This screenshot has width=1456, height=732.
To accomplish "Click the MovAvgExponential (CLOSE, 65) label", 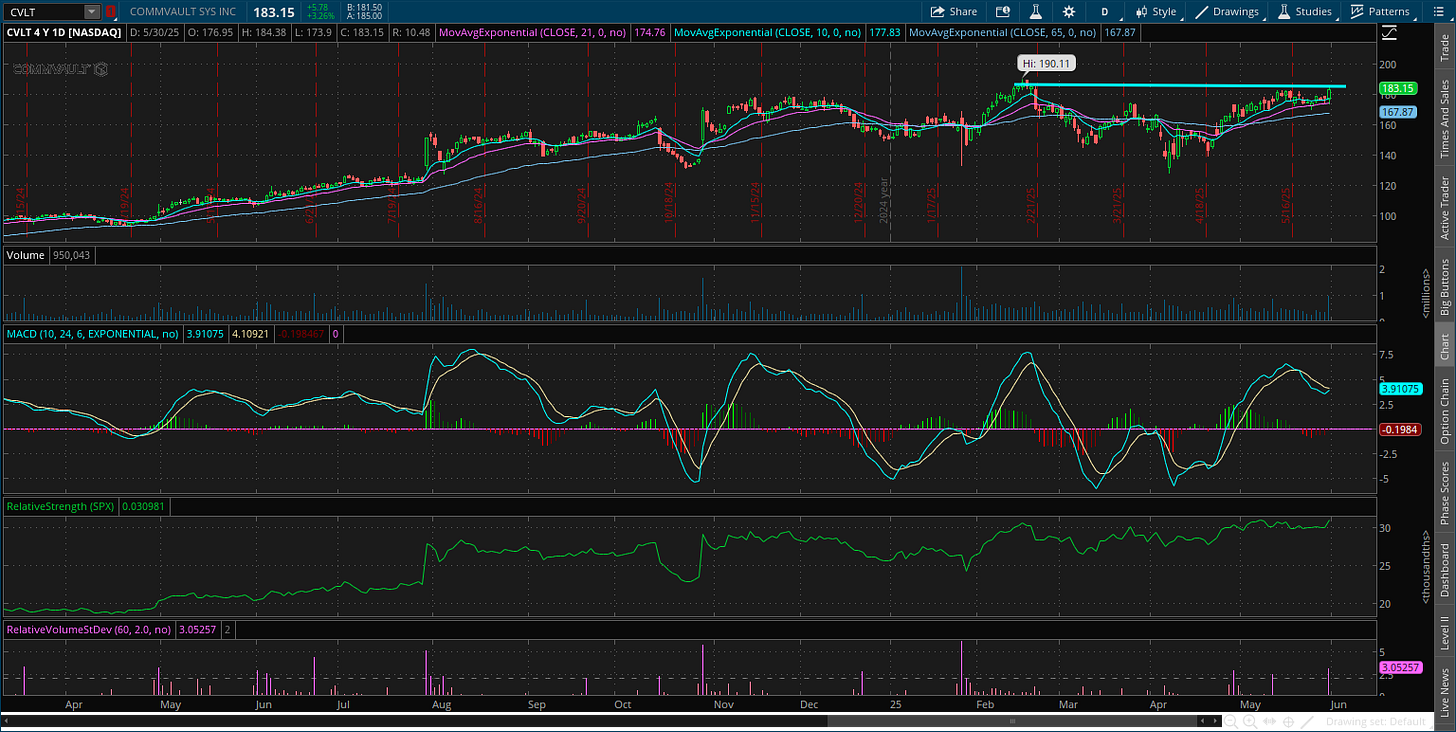I will tap(1002, 32).
